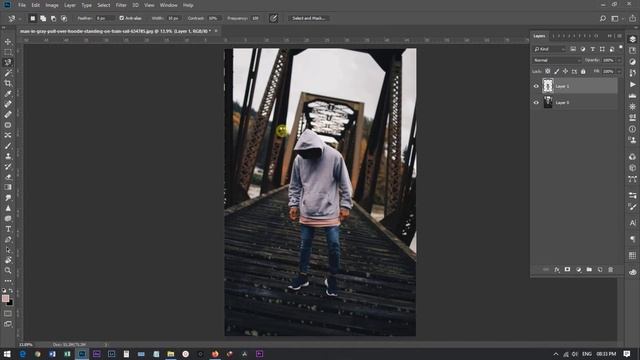This screenshot has height=360, width=640.
Task: Open the Kind filter dropdown
Action: tap(549, 49)
